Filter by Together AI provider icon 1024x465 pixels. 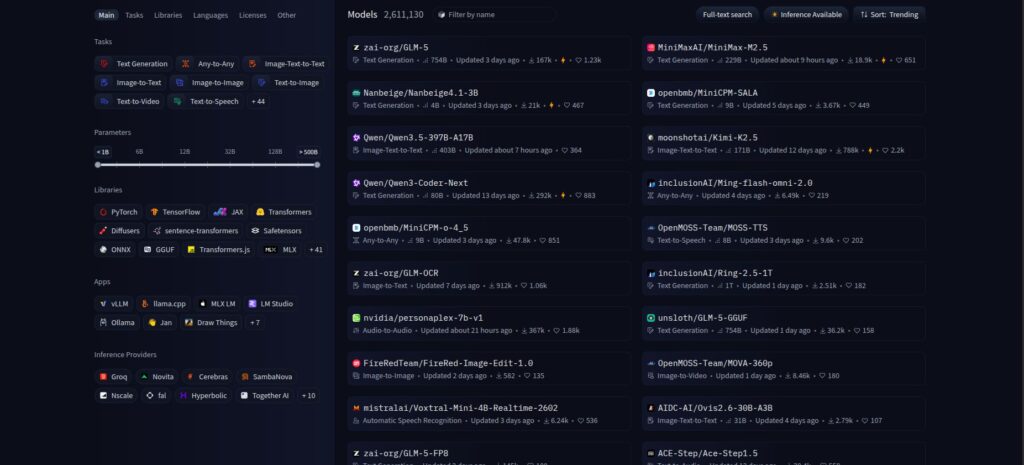point(244,396)
